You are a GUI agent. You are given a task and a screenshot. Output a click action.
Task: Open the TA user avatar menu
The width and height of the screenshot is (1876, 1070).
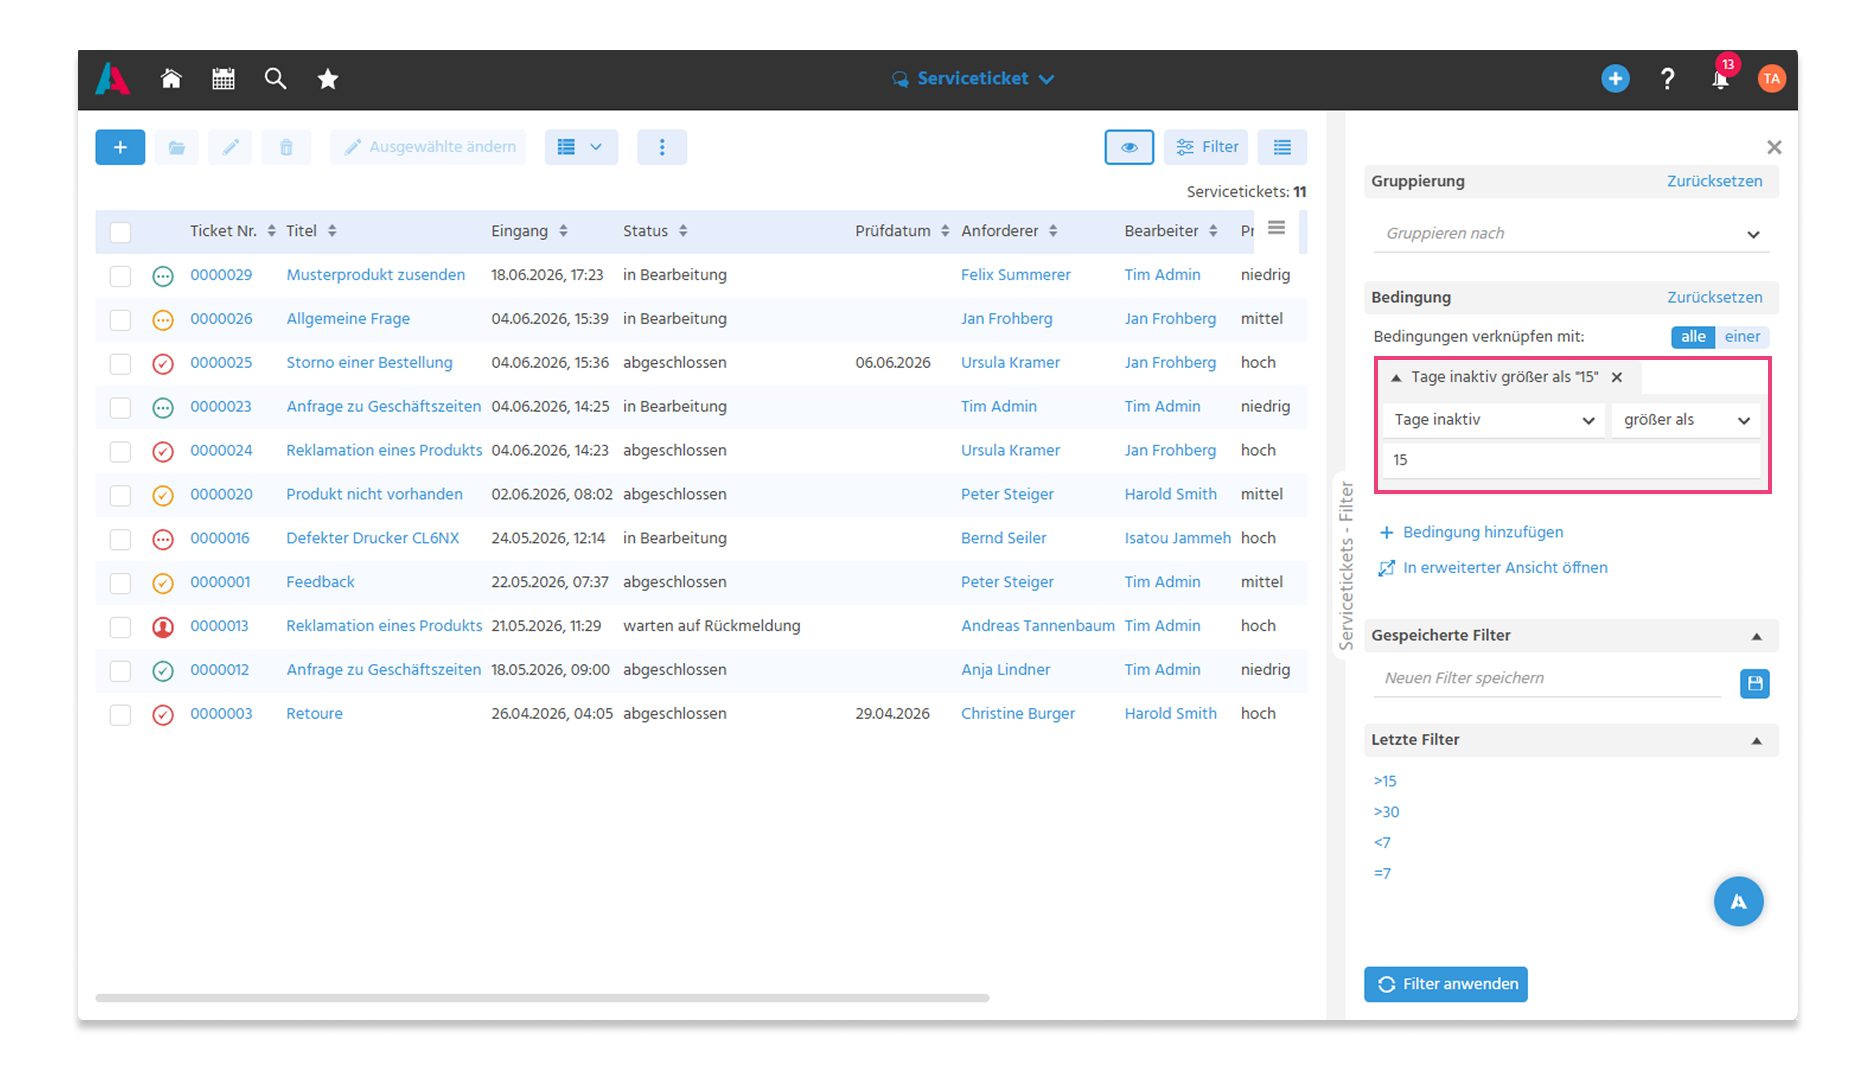pyautogui.click(x=1771, y=79)
